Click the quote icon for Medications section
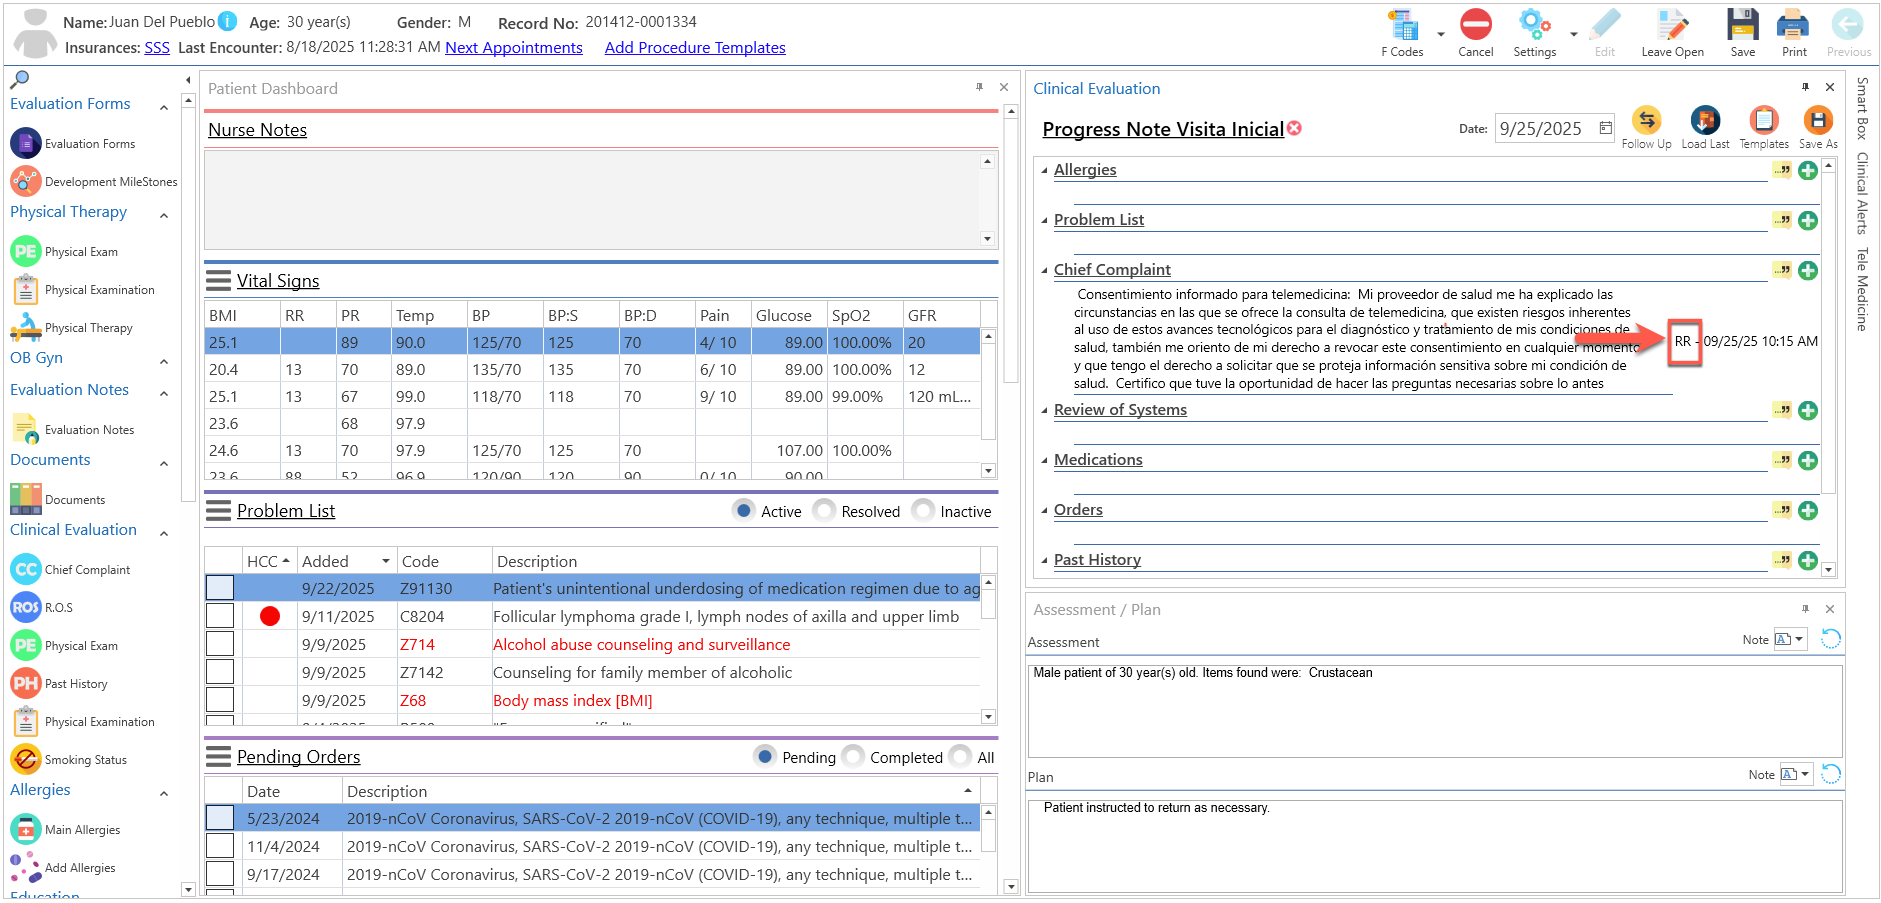 point(1782,460)
